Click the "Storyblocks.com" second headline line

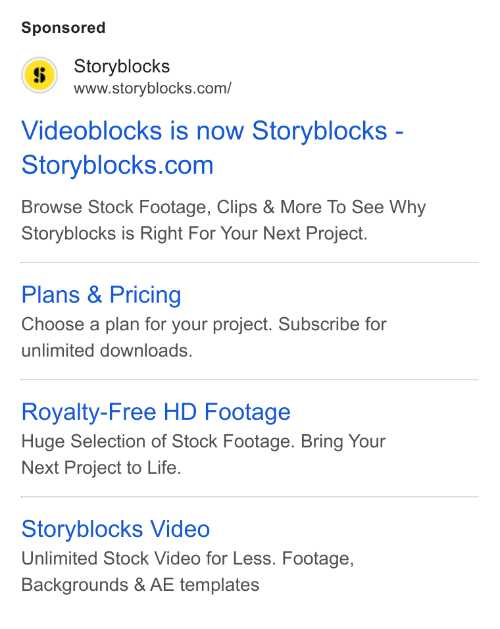[x=117, y=165]
